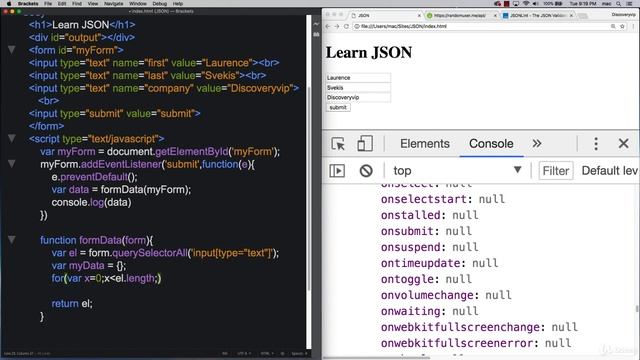Click the Svekis text field on the page
Screen dimensions: 640x360
pyautogui.click(x=358, y=87)
